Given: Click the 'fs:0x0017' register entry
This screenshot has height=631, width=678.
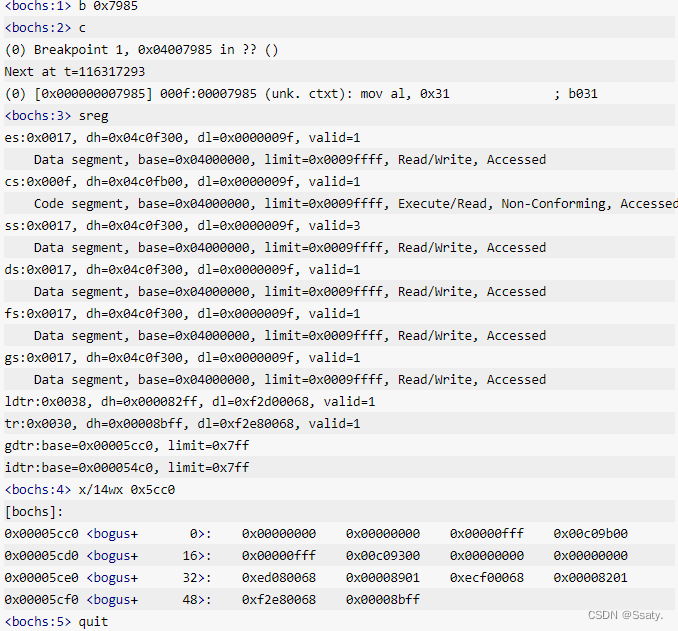Looking at the screenshot, I should (x=38, y=314).
